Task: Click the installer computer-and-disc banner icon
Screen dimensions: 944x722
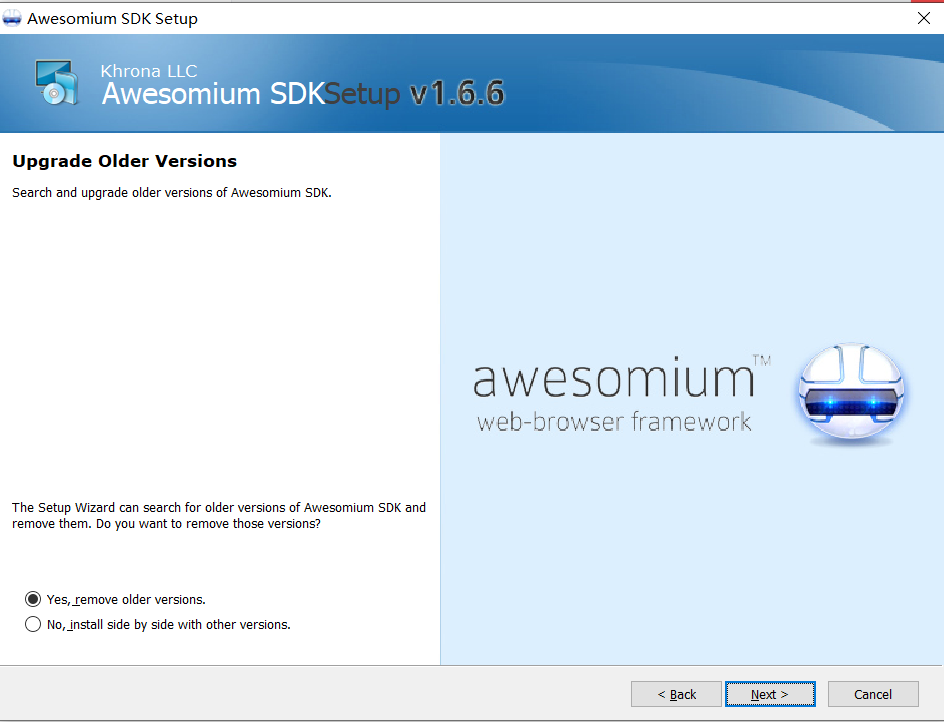Action: point(56,82)
